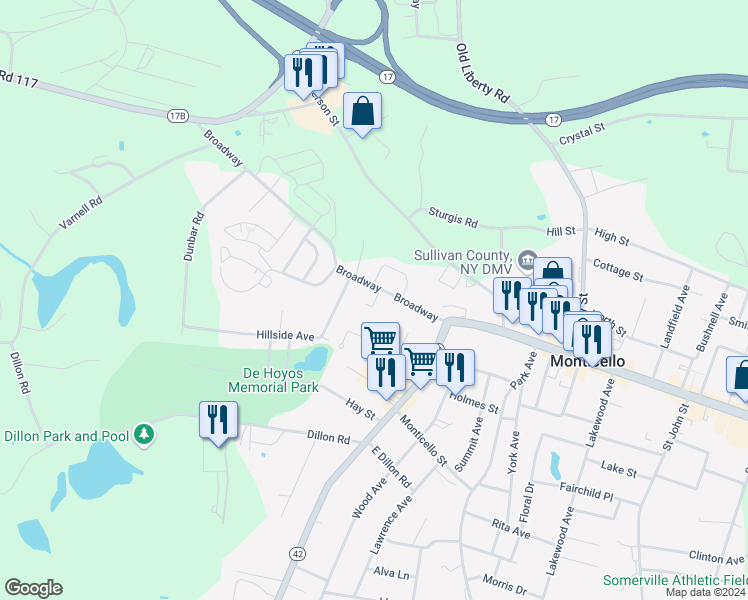The height and width of the screenshot is (600, 748).
Task: Select the restaurant marker above Holmes St
Action: (455, 369)
